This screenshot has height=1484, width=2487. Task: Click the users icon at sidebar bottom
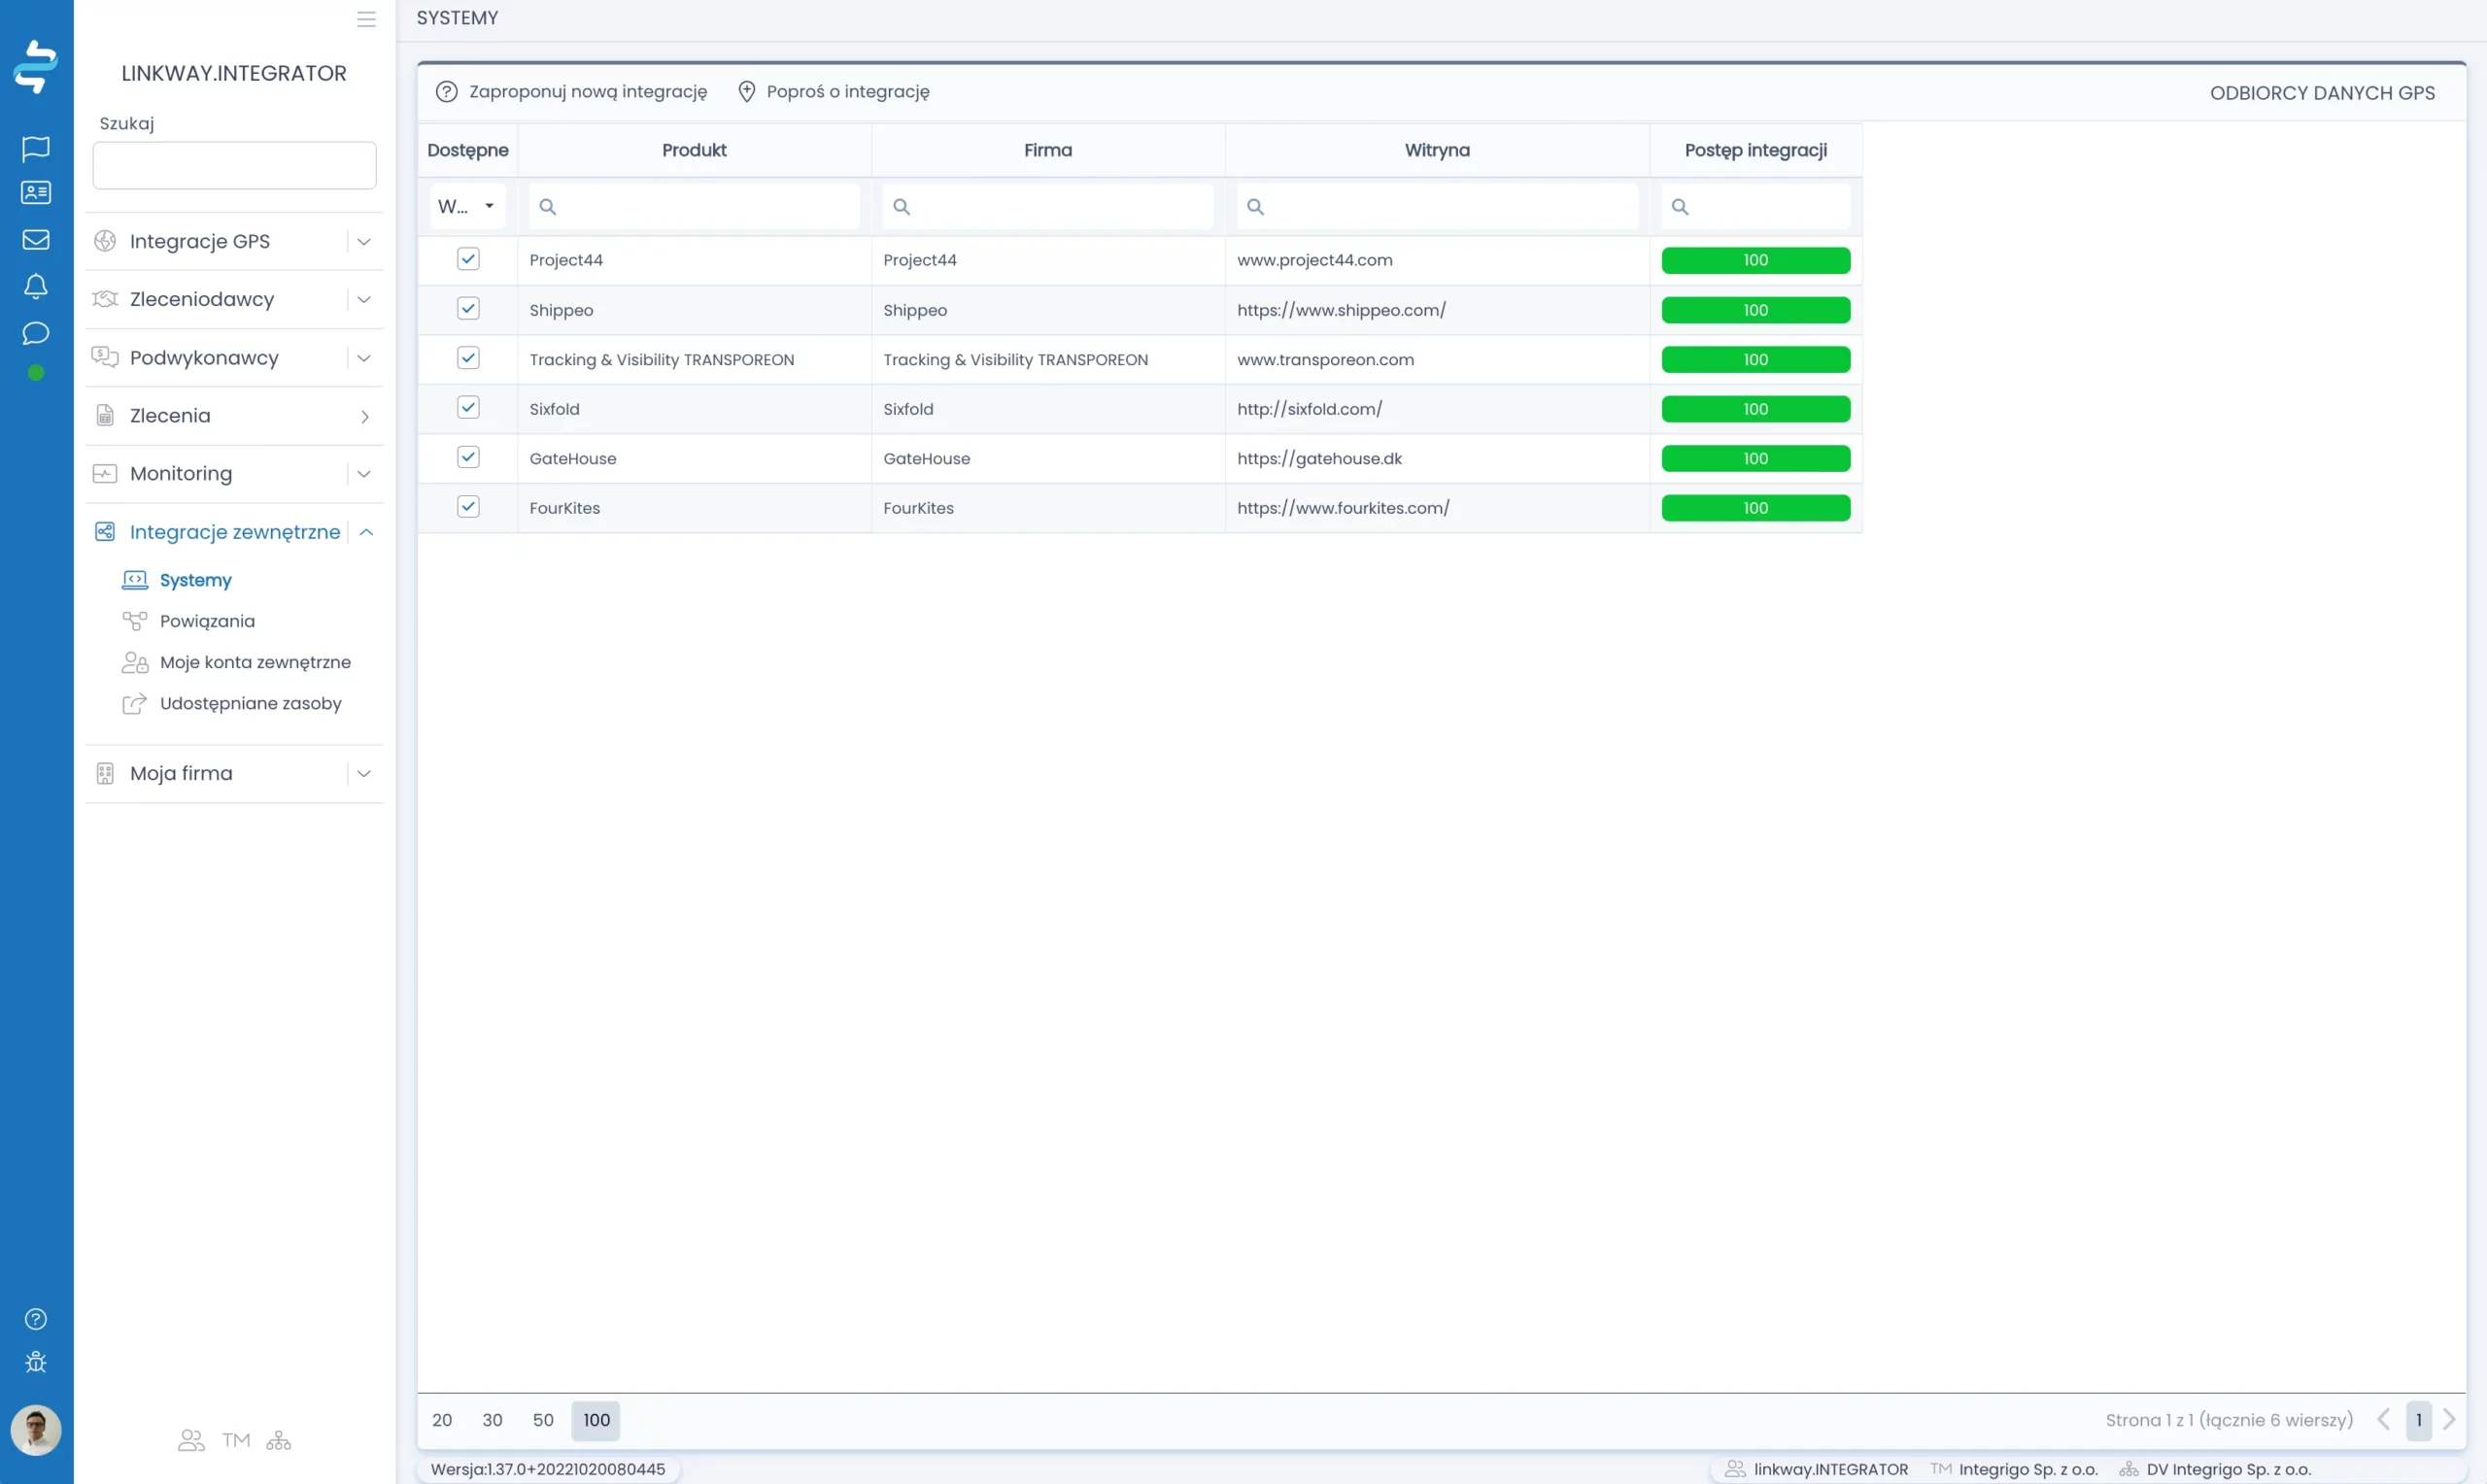tap(191, 1440)
